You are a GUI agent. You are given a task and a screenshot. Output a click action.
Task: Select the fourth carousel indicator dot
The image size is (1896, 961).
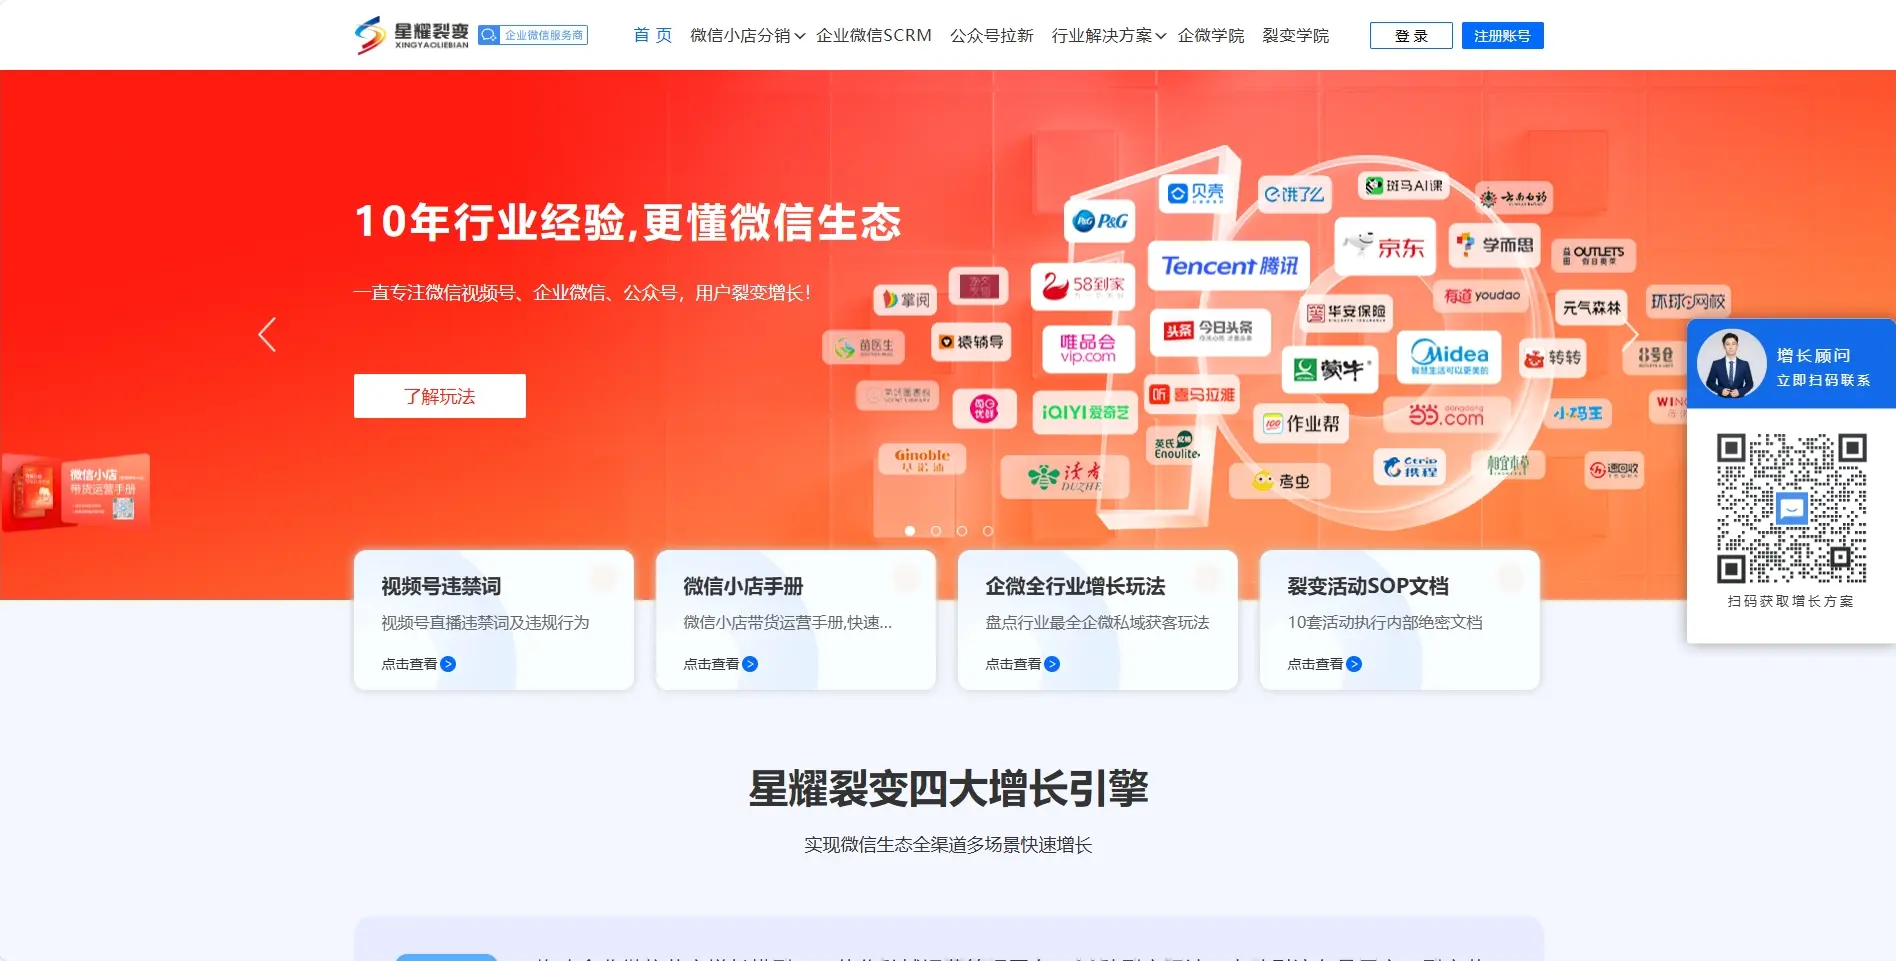[988, 531]
